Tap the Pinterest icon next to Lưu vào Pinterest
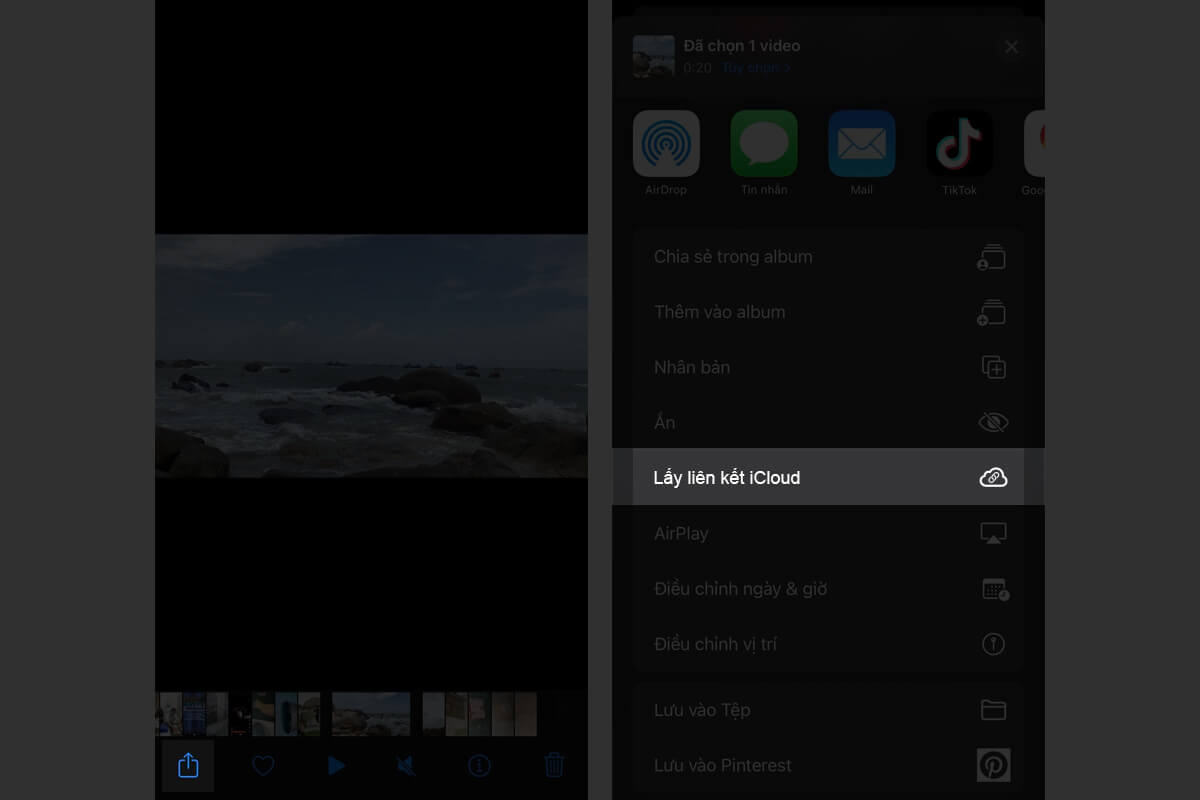The height and width of the screenshot is (800, 1200). pos(993,765)
